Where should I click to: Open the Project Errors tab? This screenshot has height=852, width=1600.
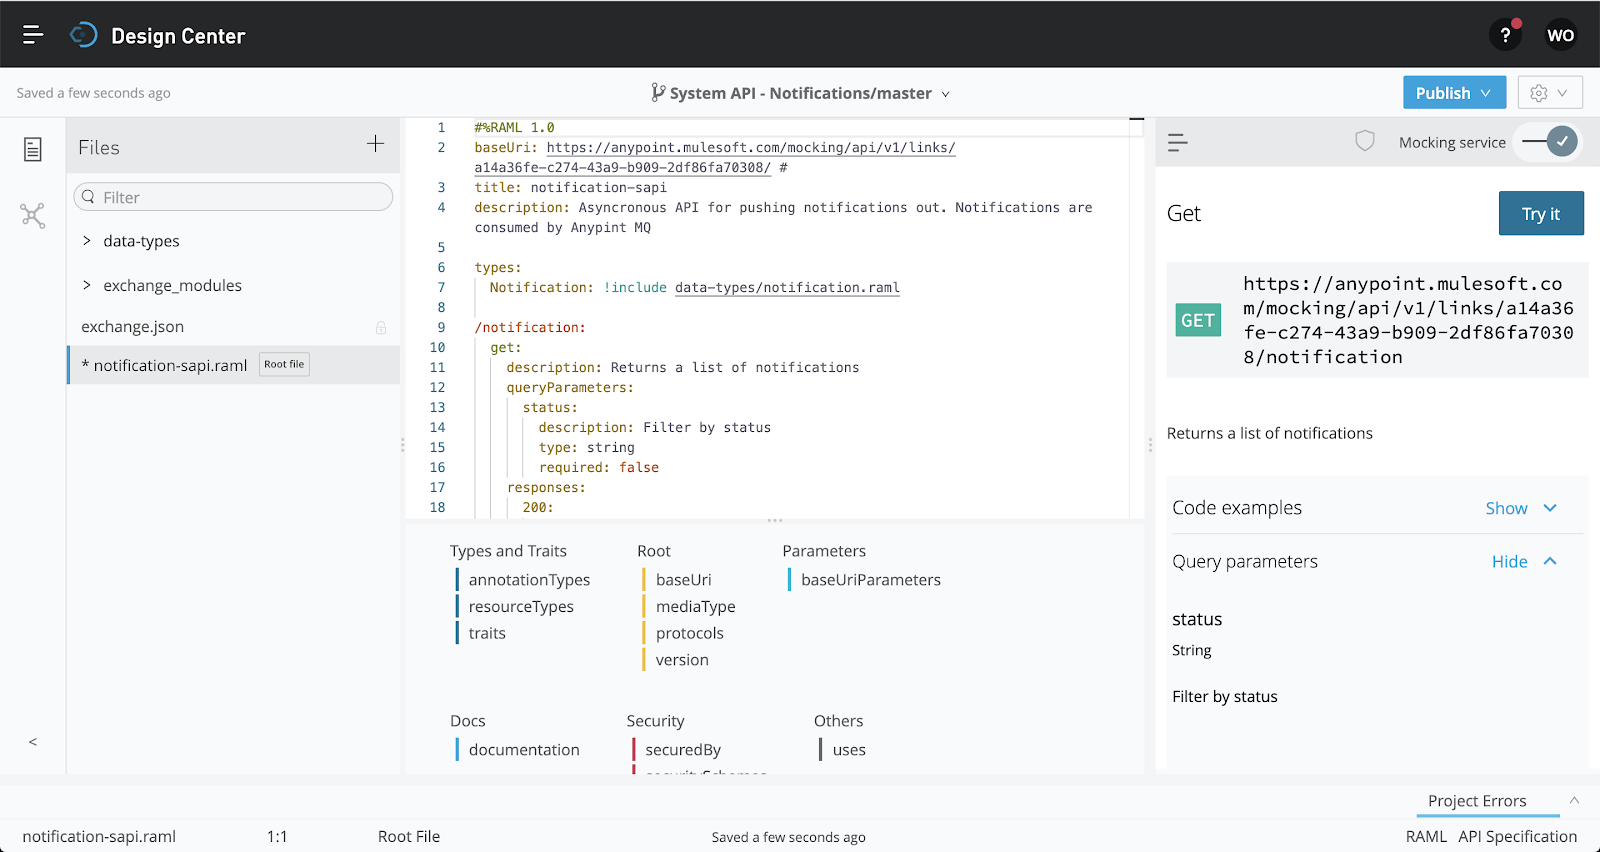(1476, 801)
